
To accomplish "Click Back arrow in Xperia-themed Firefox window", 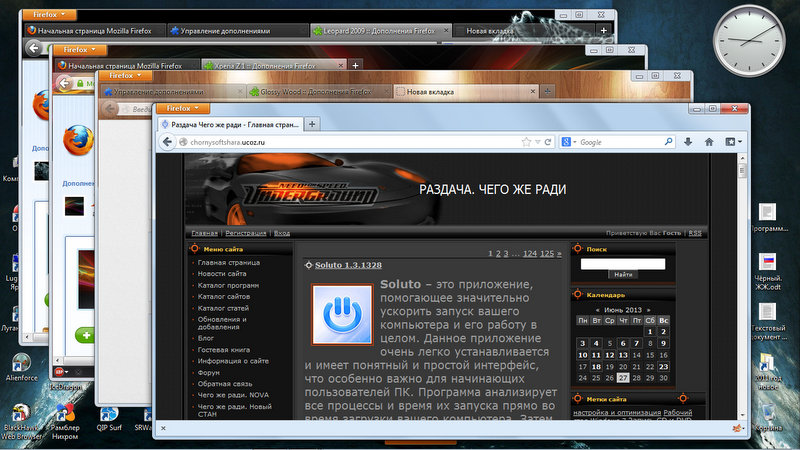I will point(64,83).
